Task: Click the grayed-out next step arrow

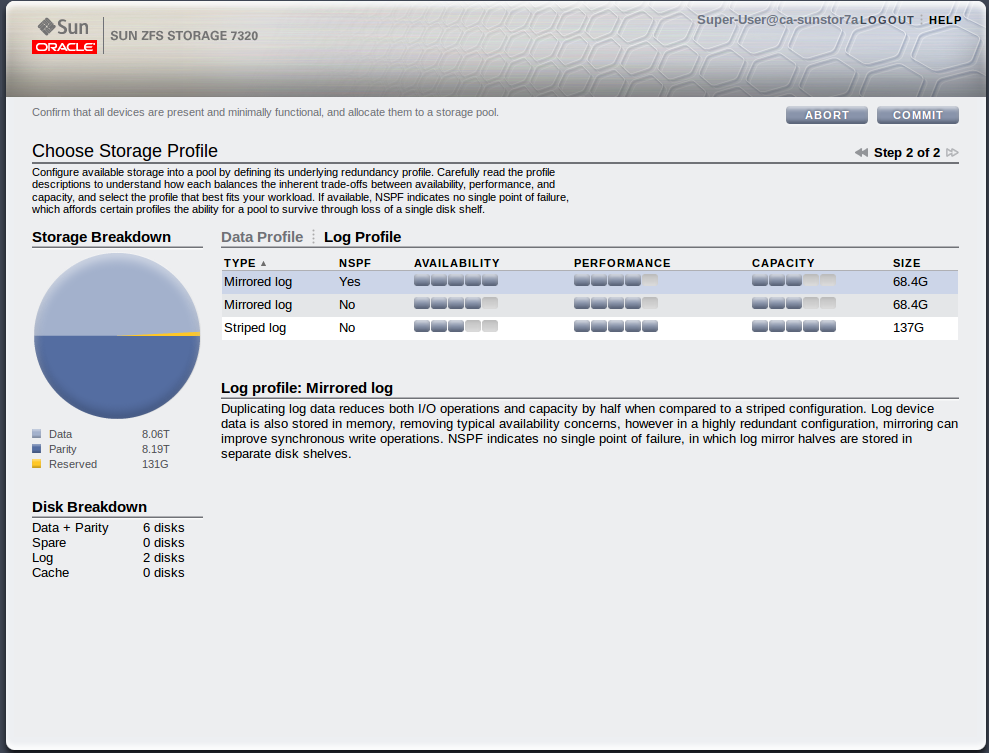Action: (x=952, y=153)
